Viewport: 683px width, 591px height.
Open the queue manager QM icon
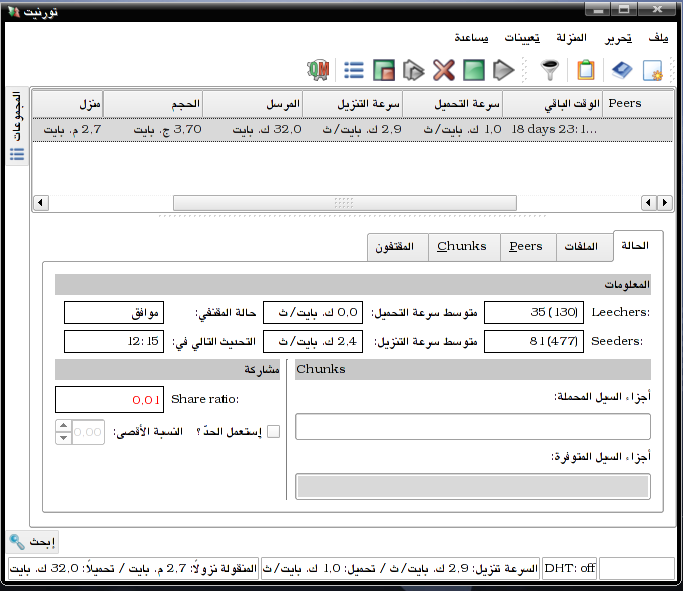(318, 70)
